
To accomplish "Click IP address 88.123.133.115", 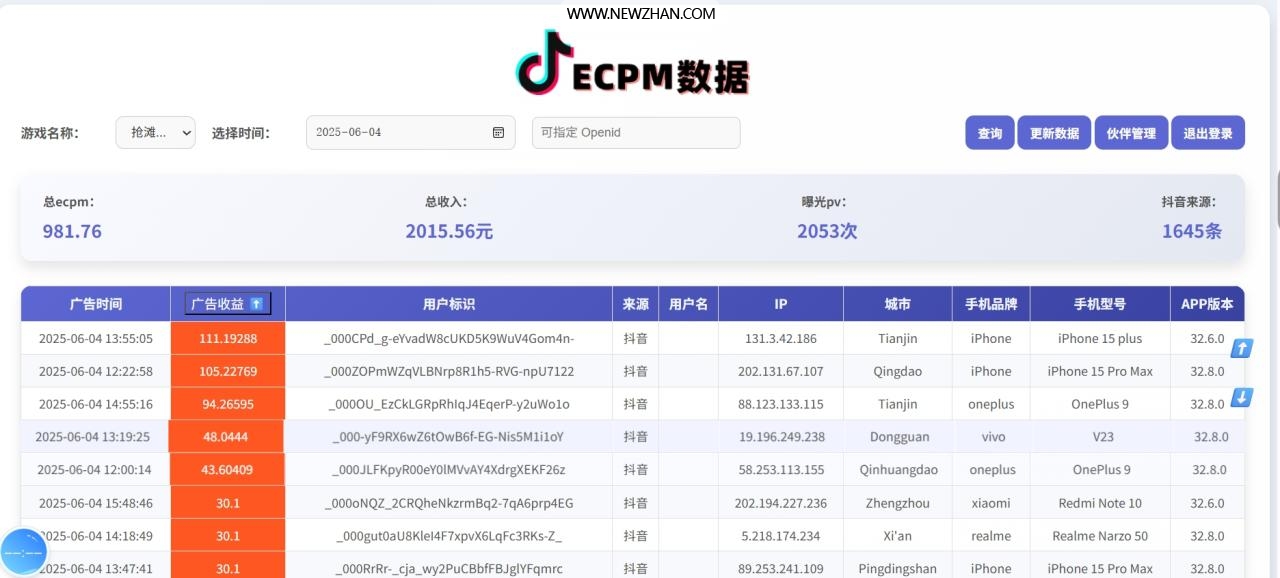I will [x=781, y=405].
